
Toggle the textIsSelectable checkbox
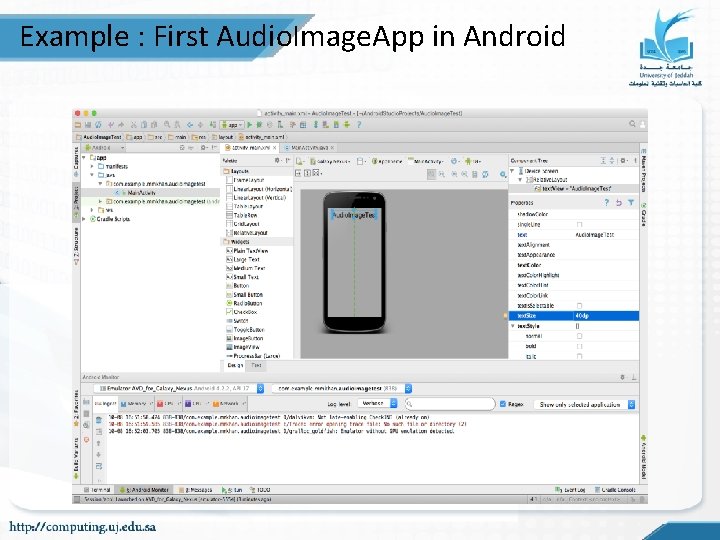579,306
